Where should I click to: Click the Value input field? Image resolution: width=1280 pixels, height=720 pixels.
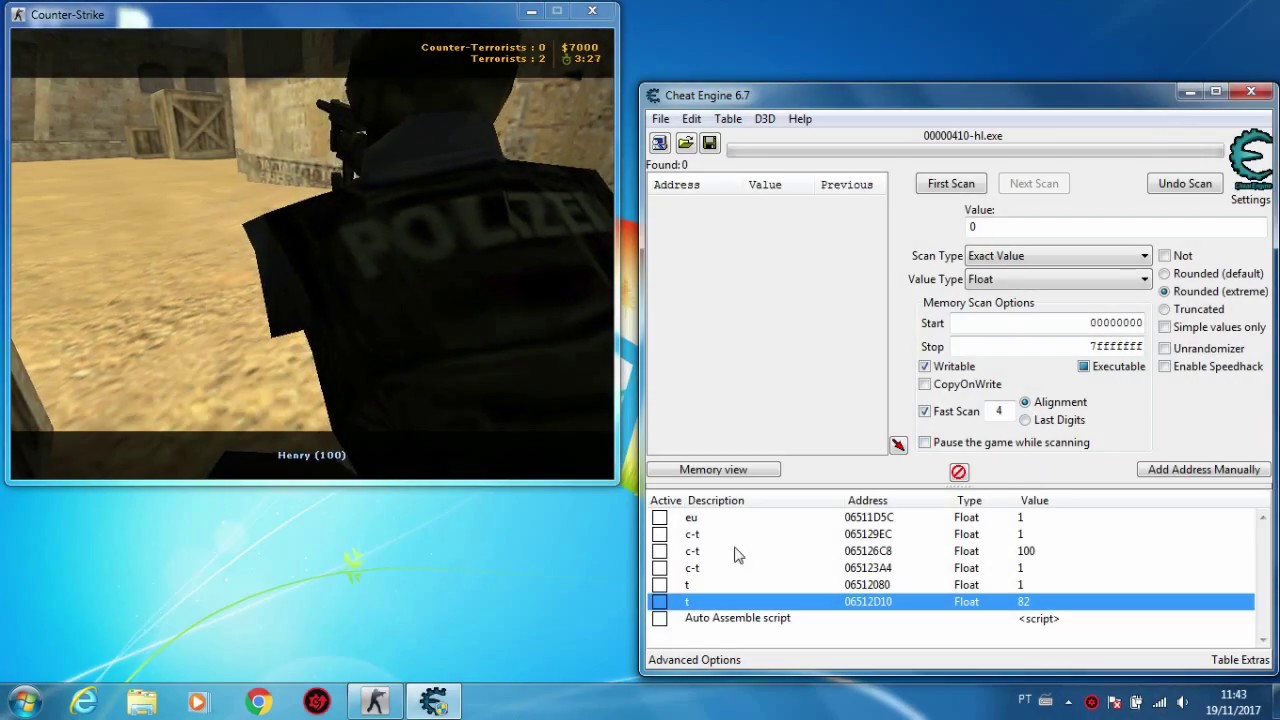click(x=1116, y=228)
